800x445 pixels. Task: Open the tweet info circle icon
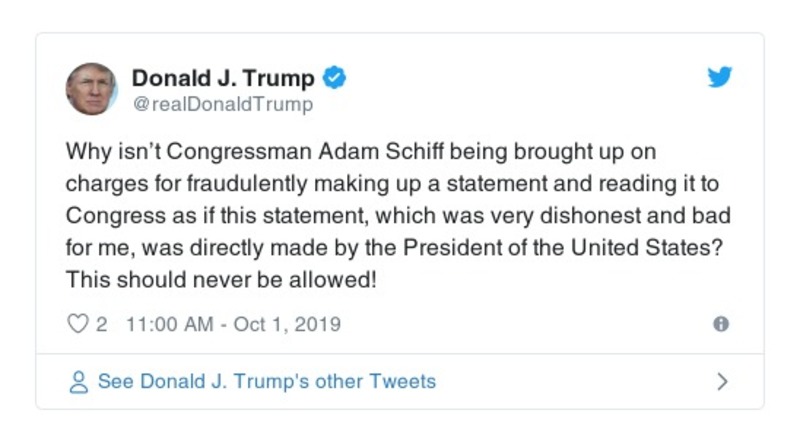[721, 324]
